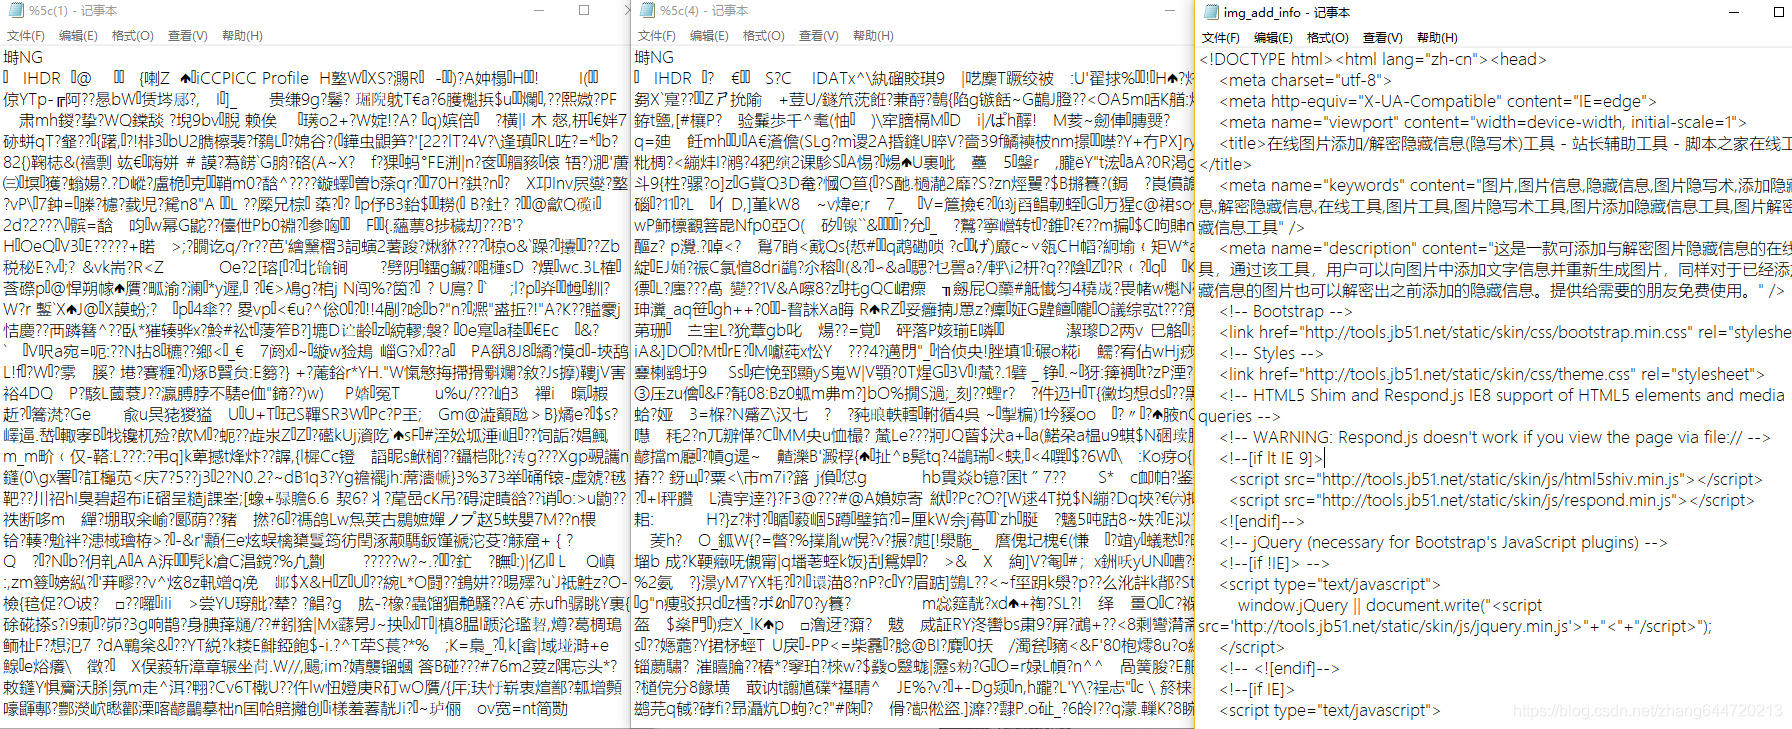Click the <!DOCTYPE html> line
This screenshot has width=1792, height=729.
[1373, 59]
